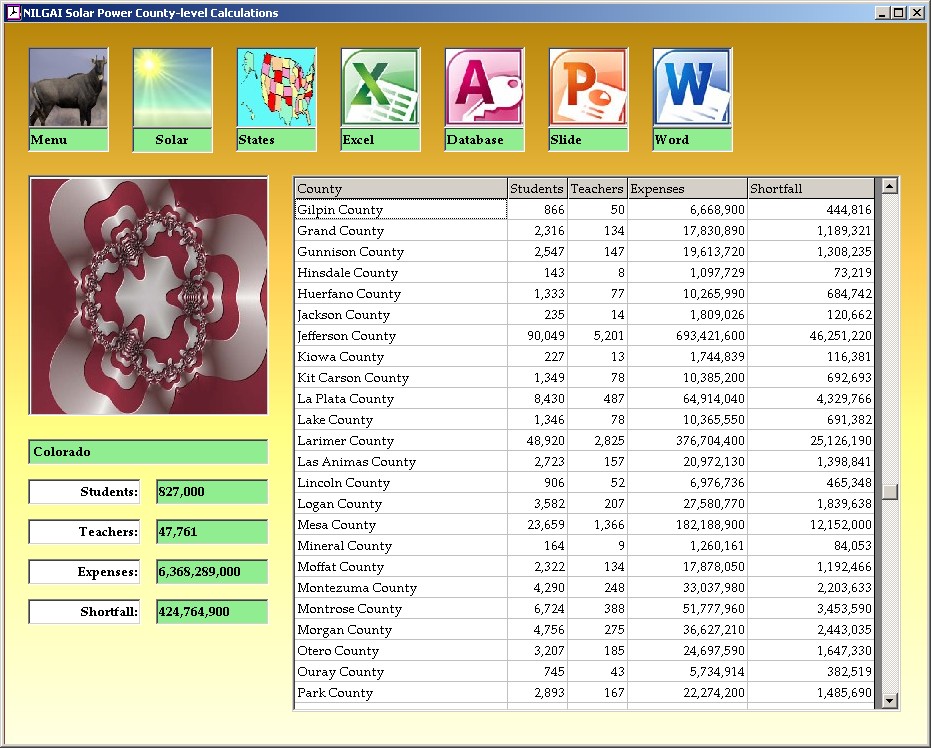Click the Larimer County cell
This screenshot has height=748, width=931.
346,441
